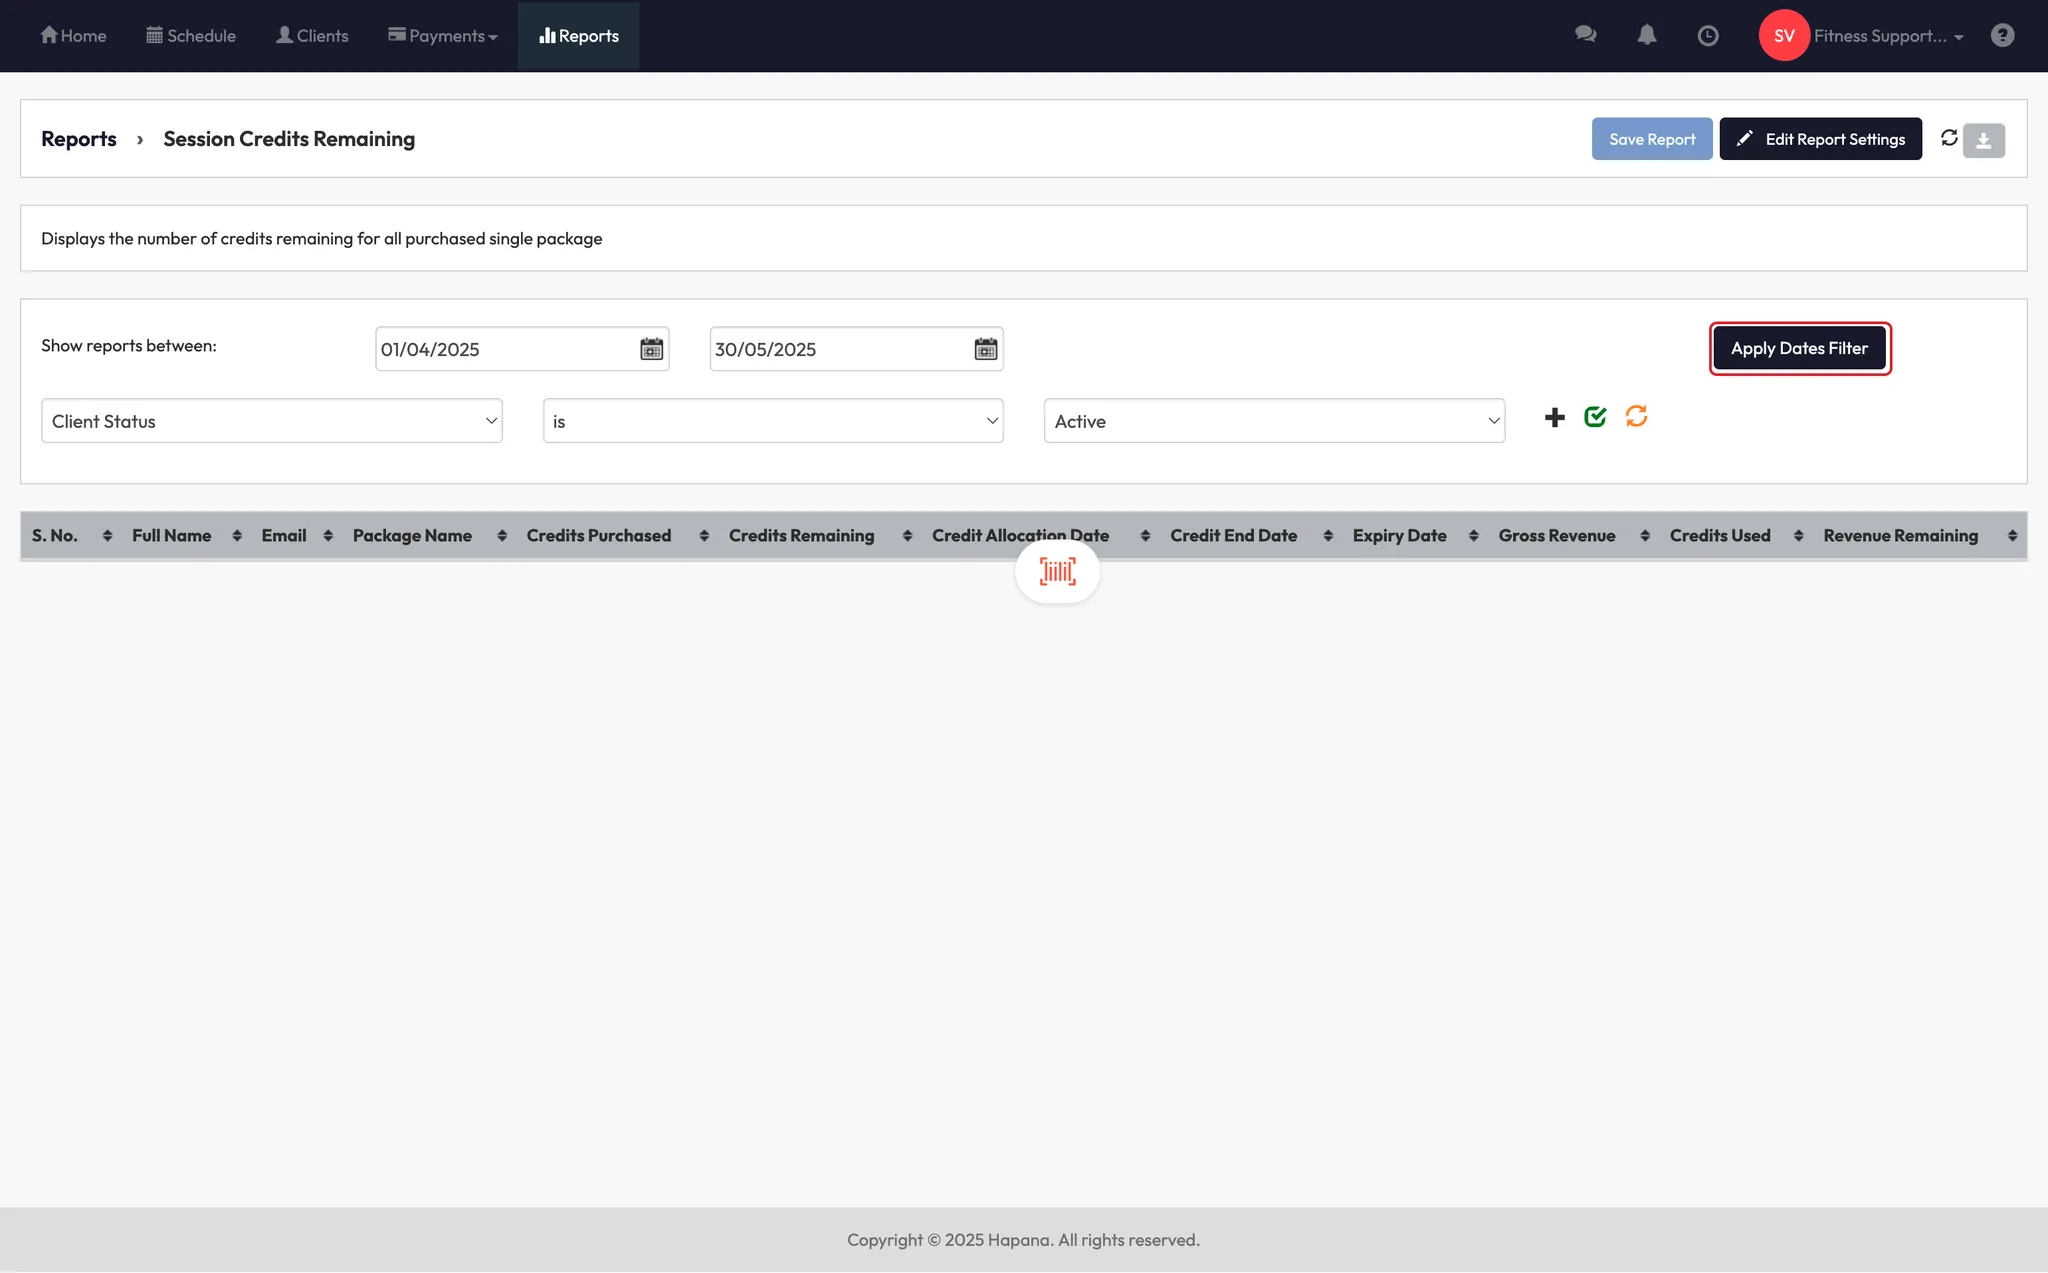This screenshot has width=2048, height=1273.
Task: Expand the Fitness Support account menu
Action: pos(1887,36)
